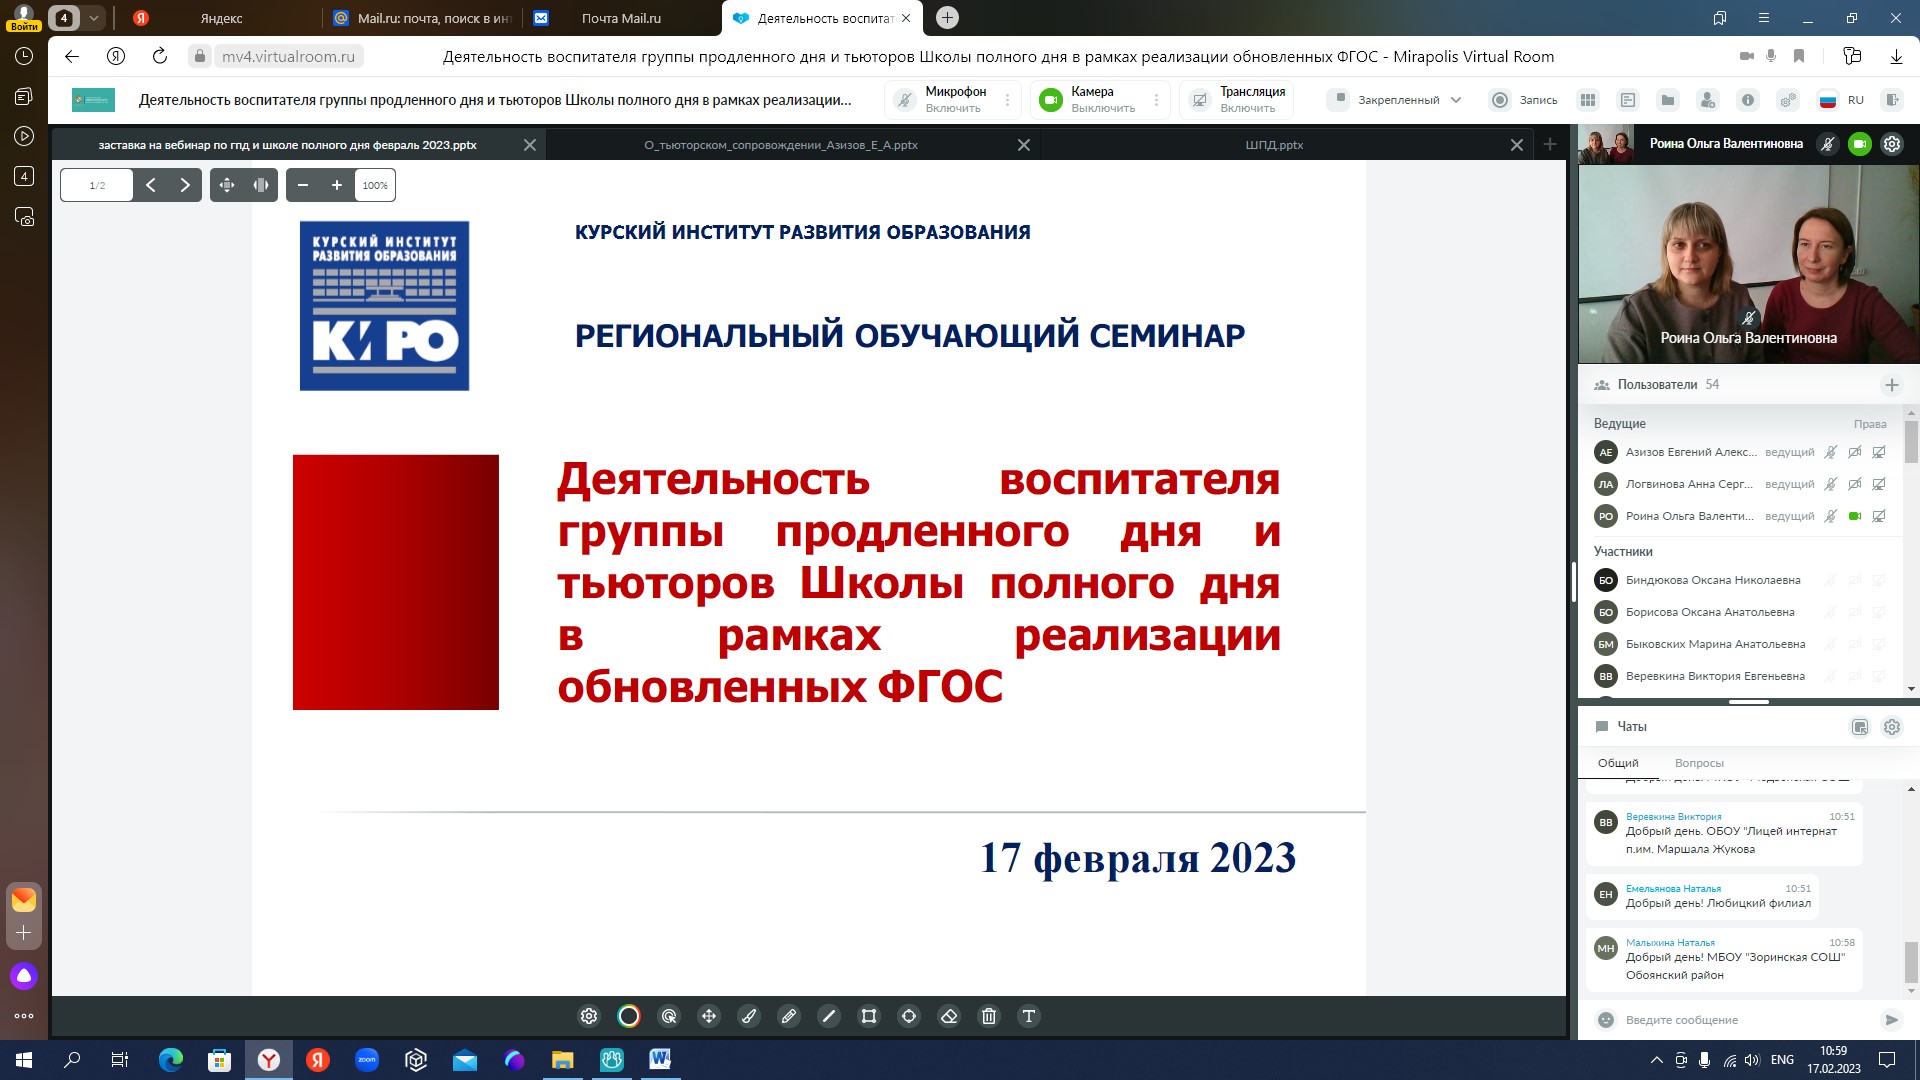Go to previous slide arrow
The image size is (1920, 1080).
(x=151, y=185)
